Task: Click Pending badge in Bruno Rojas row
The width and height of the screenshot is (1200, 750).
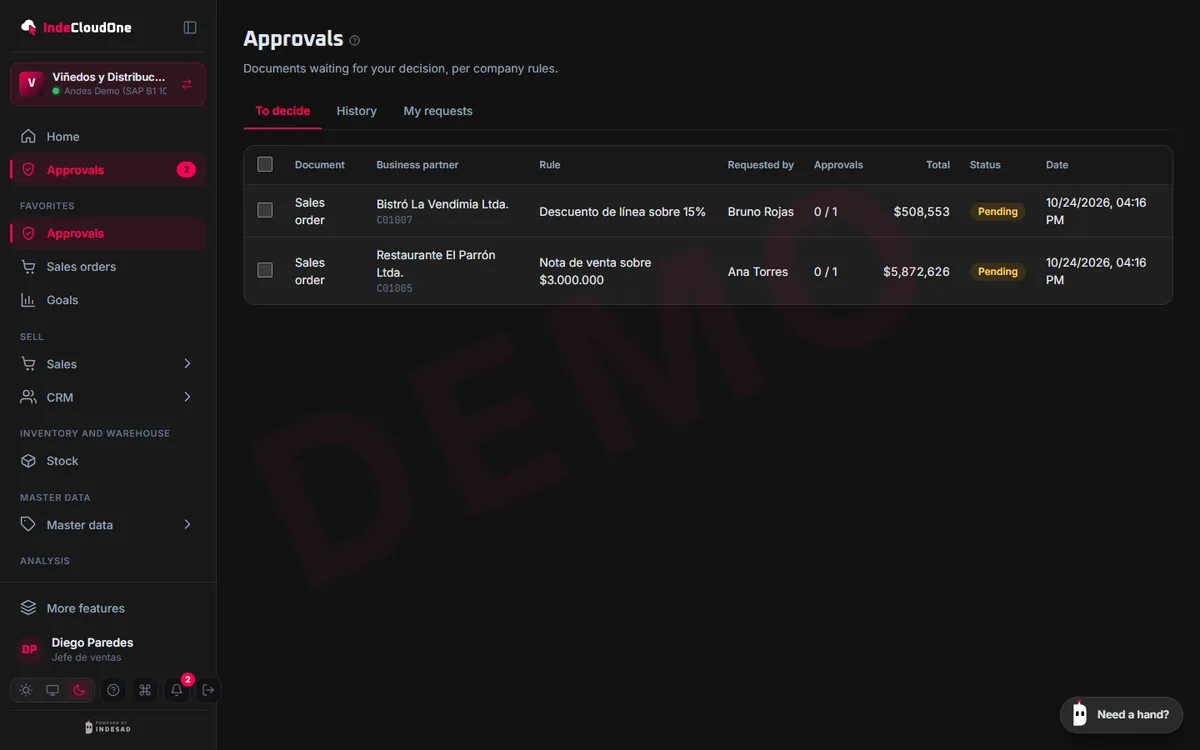Action: pyautogui.click(x=997, y=212)
